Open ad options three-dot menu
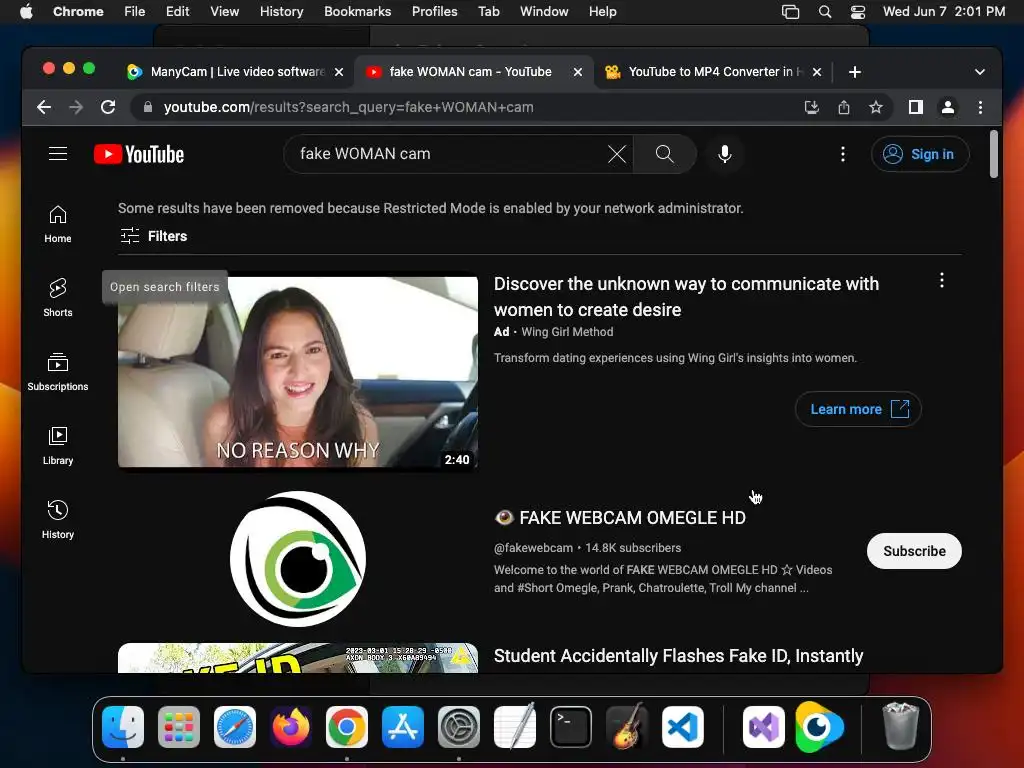This screenshot has height=768, width=1024. click(941, 281)
